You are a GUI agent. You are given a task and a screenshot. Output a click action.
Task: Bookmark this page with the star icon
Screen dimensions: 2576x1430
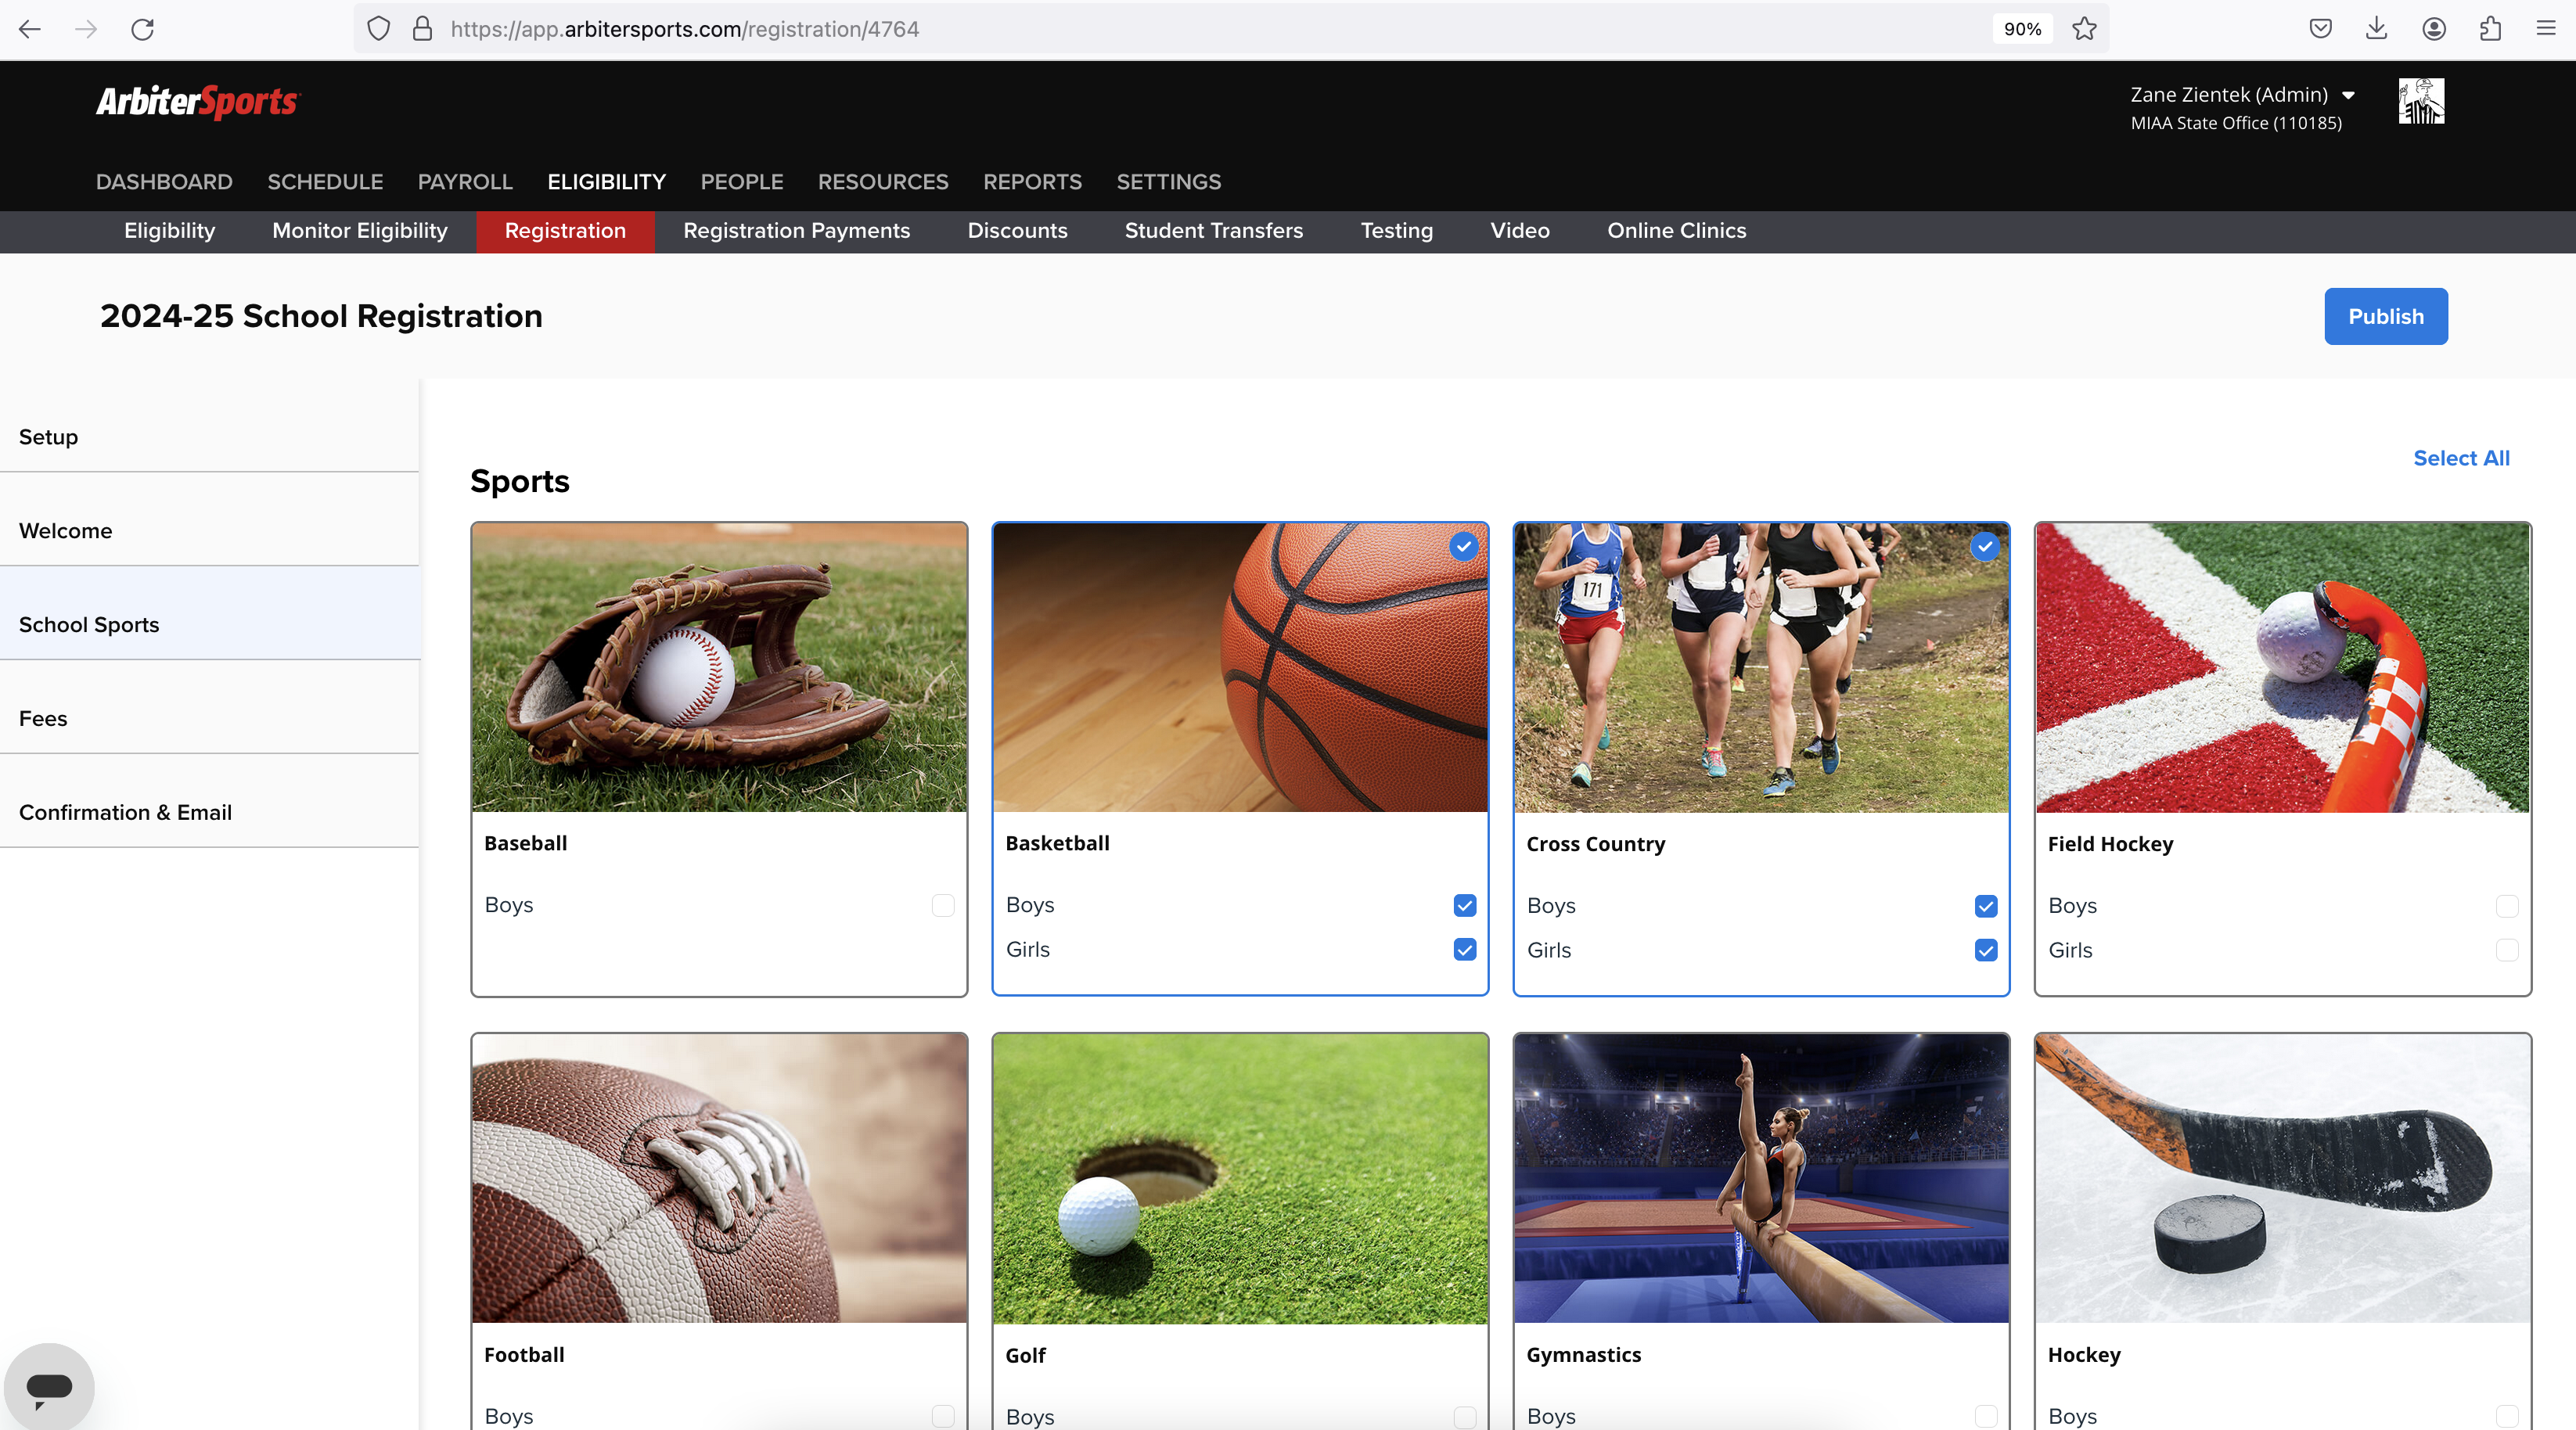[2084, 29]
